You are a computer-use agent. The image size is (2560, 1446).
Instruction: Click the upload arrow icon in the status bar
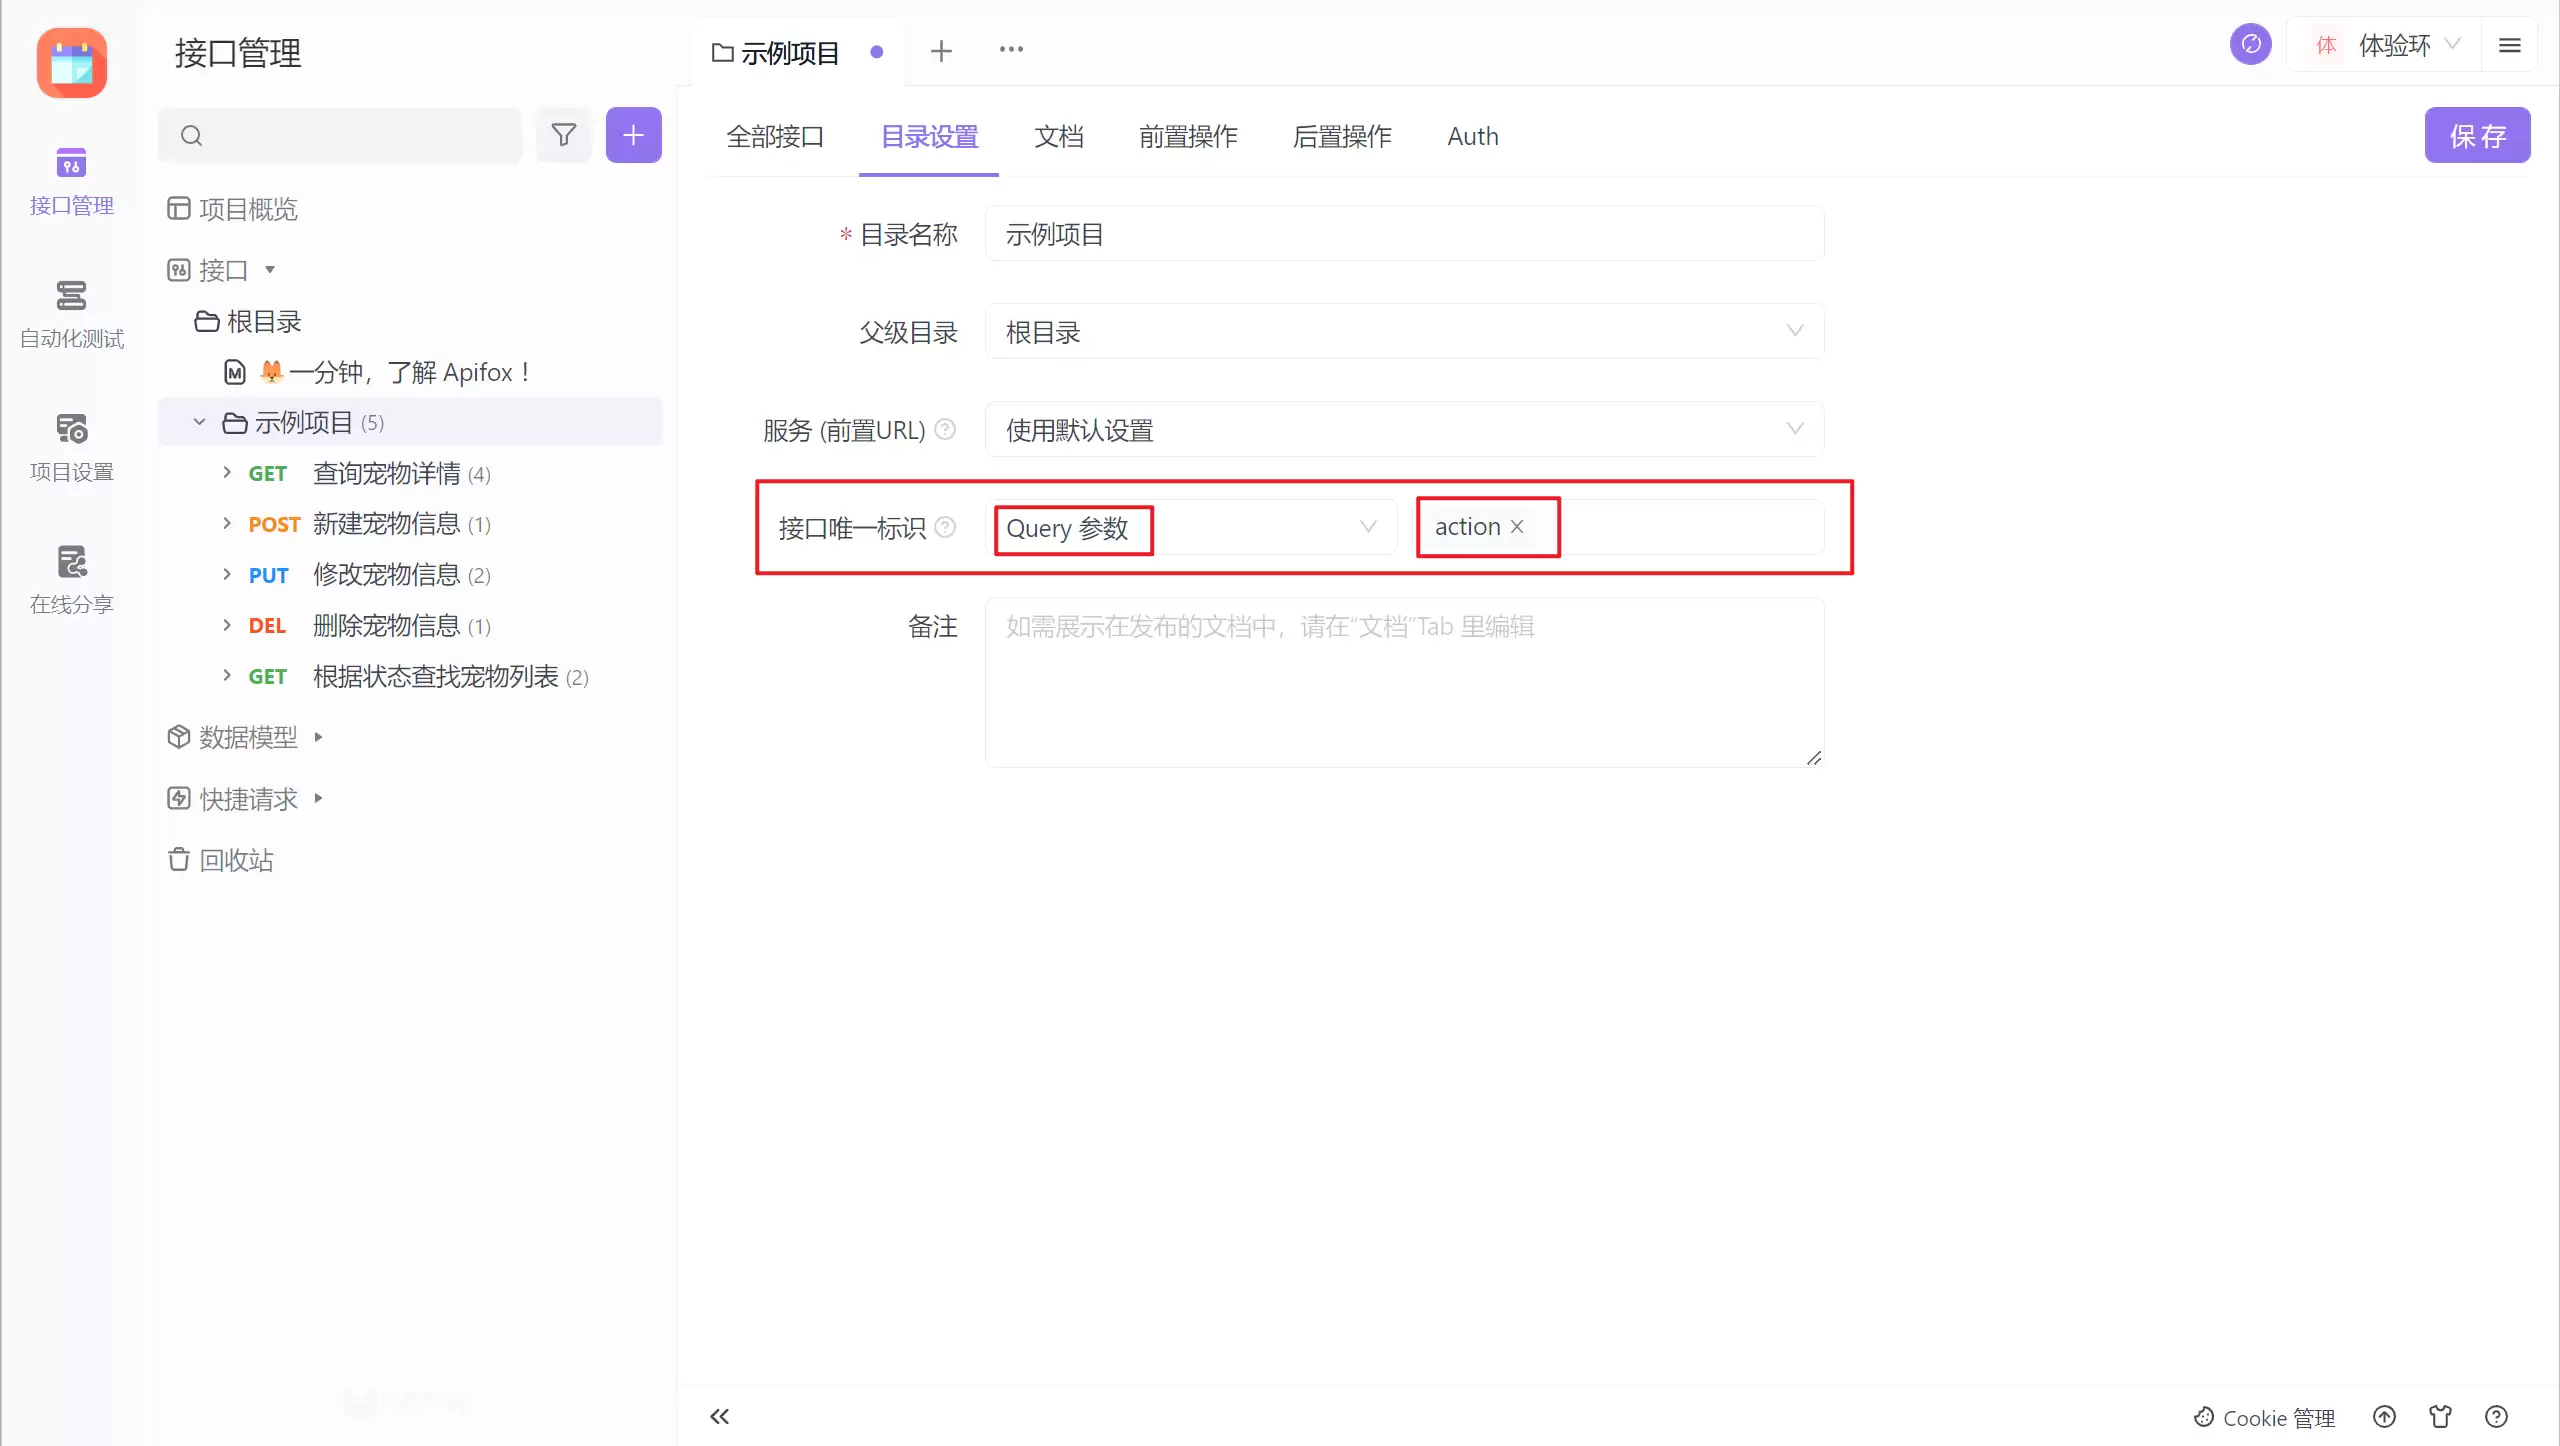2384,1417
